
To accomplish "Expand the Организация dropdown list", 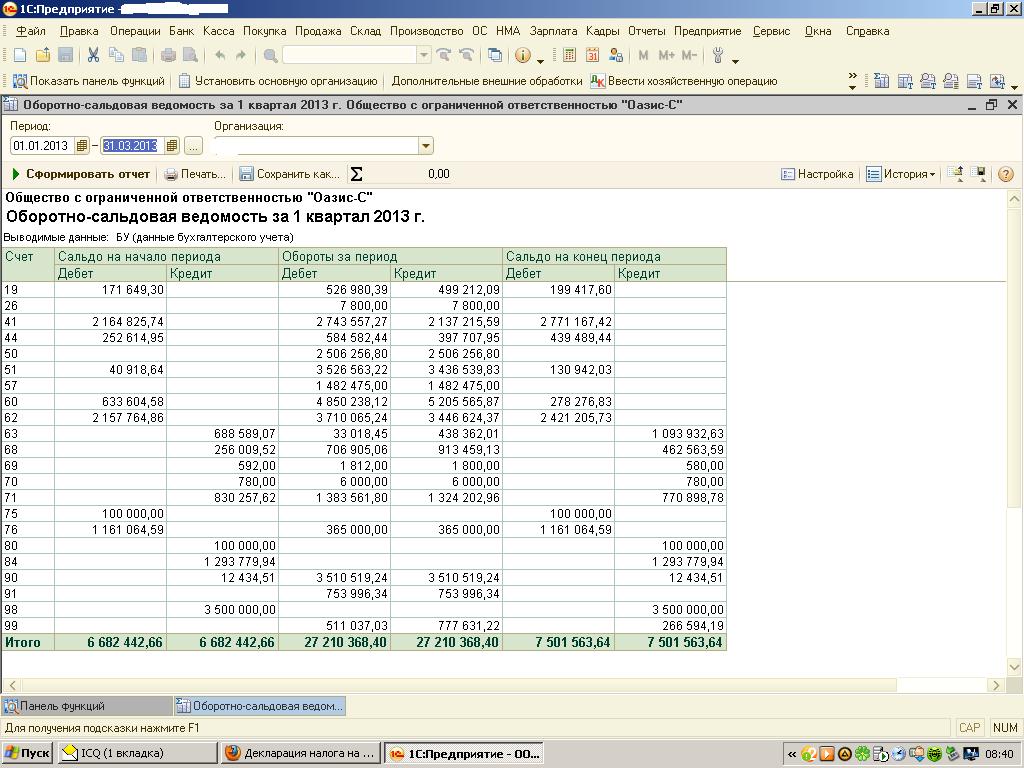I will [x=426, y=146].
